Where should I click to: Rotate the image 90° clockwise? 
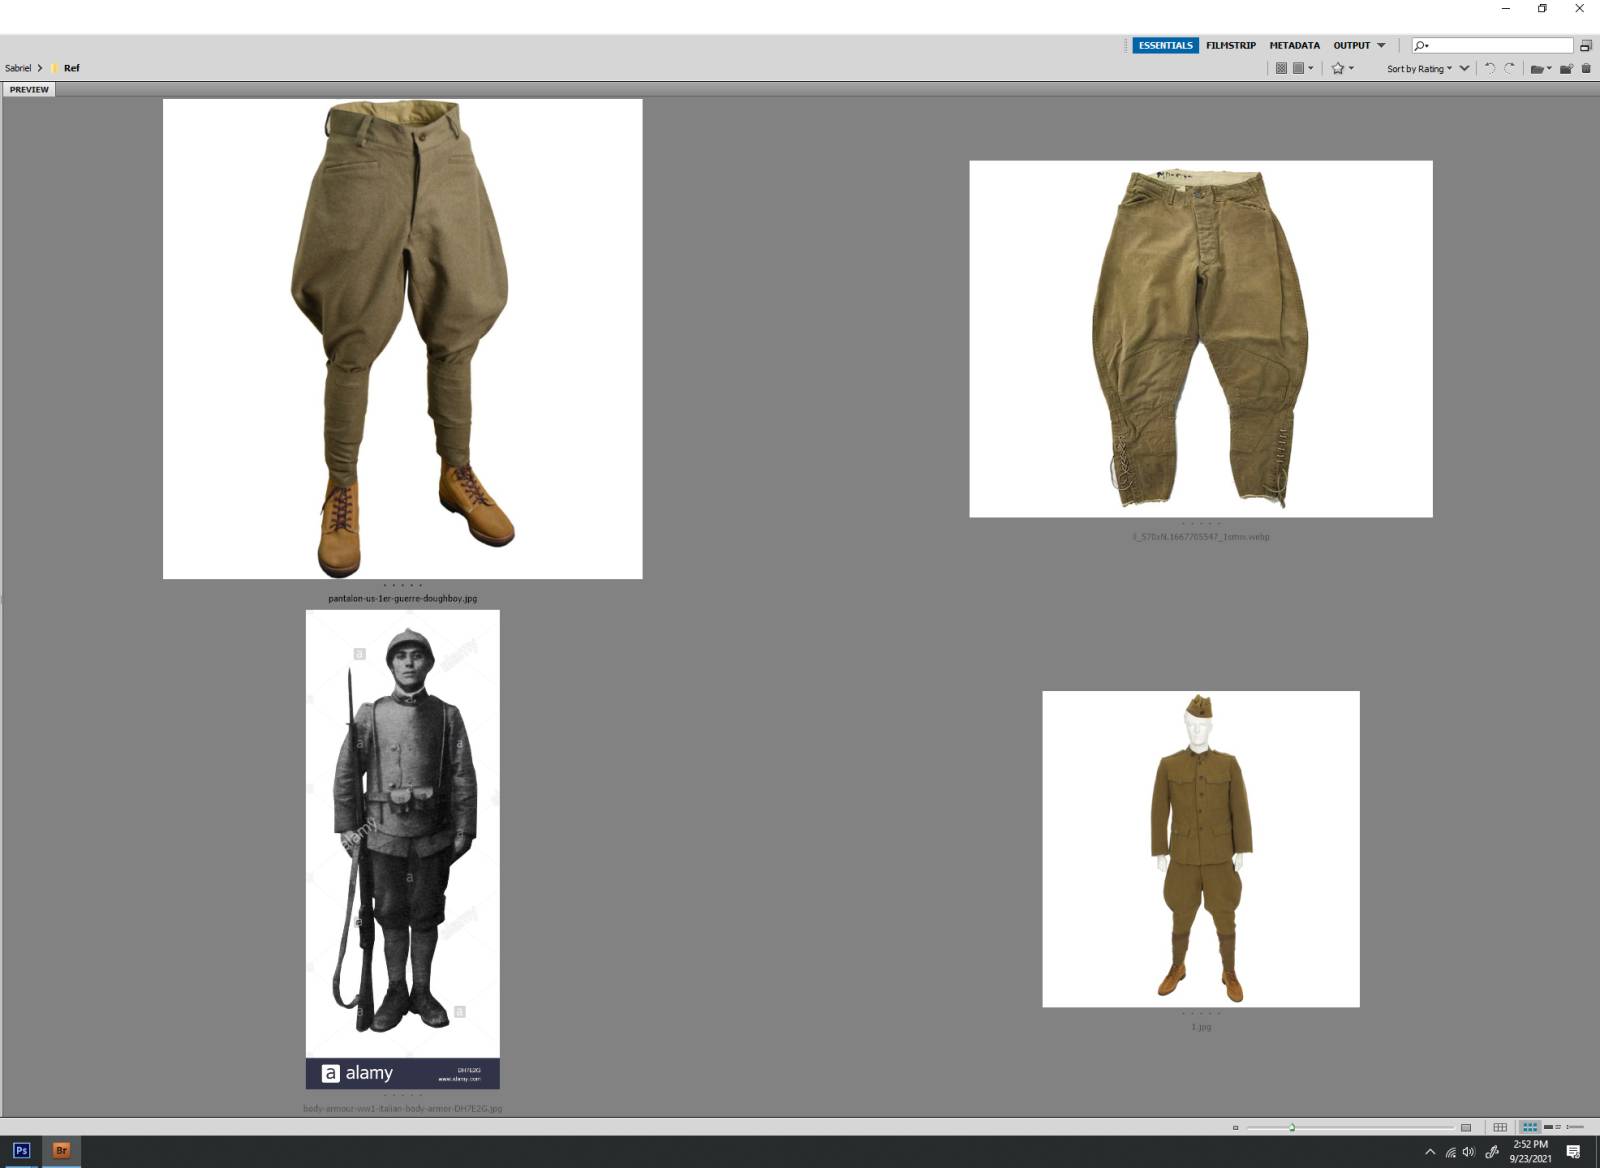(x=1510, y=68)
